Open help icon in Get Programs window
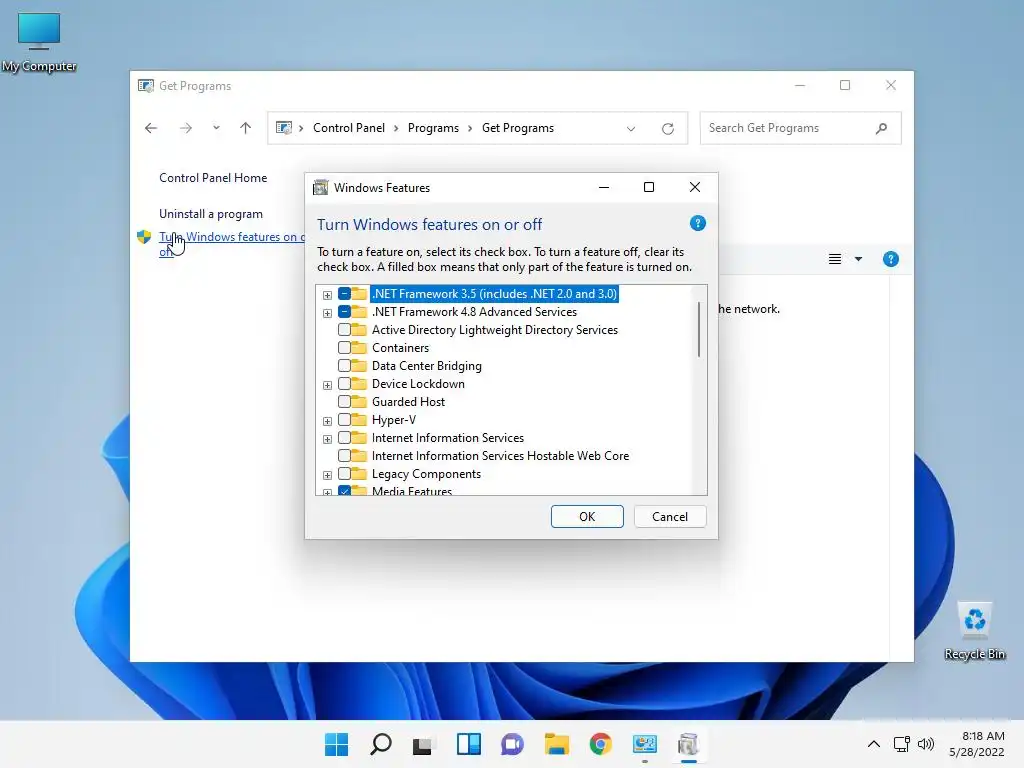 tap(891, 259)
